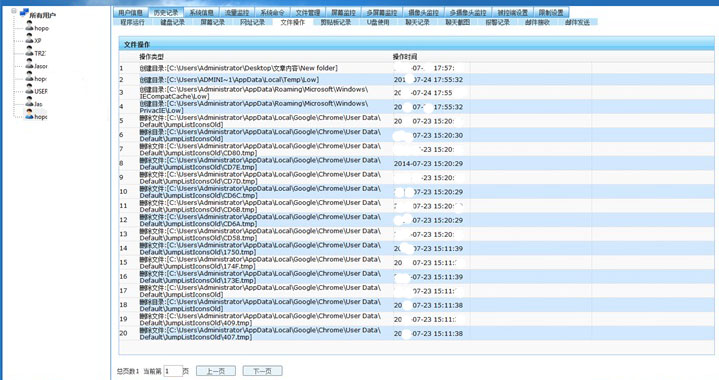Switch to the 摄像头监控 tab
The width and height of the screenshot is (719, 380).
[423, 12]
